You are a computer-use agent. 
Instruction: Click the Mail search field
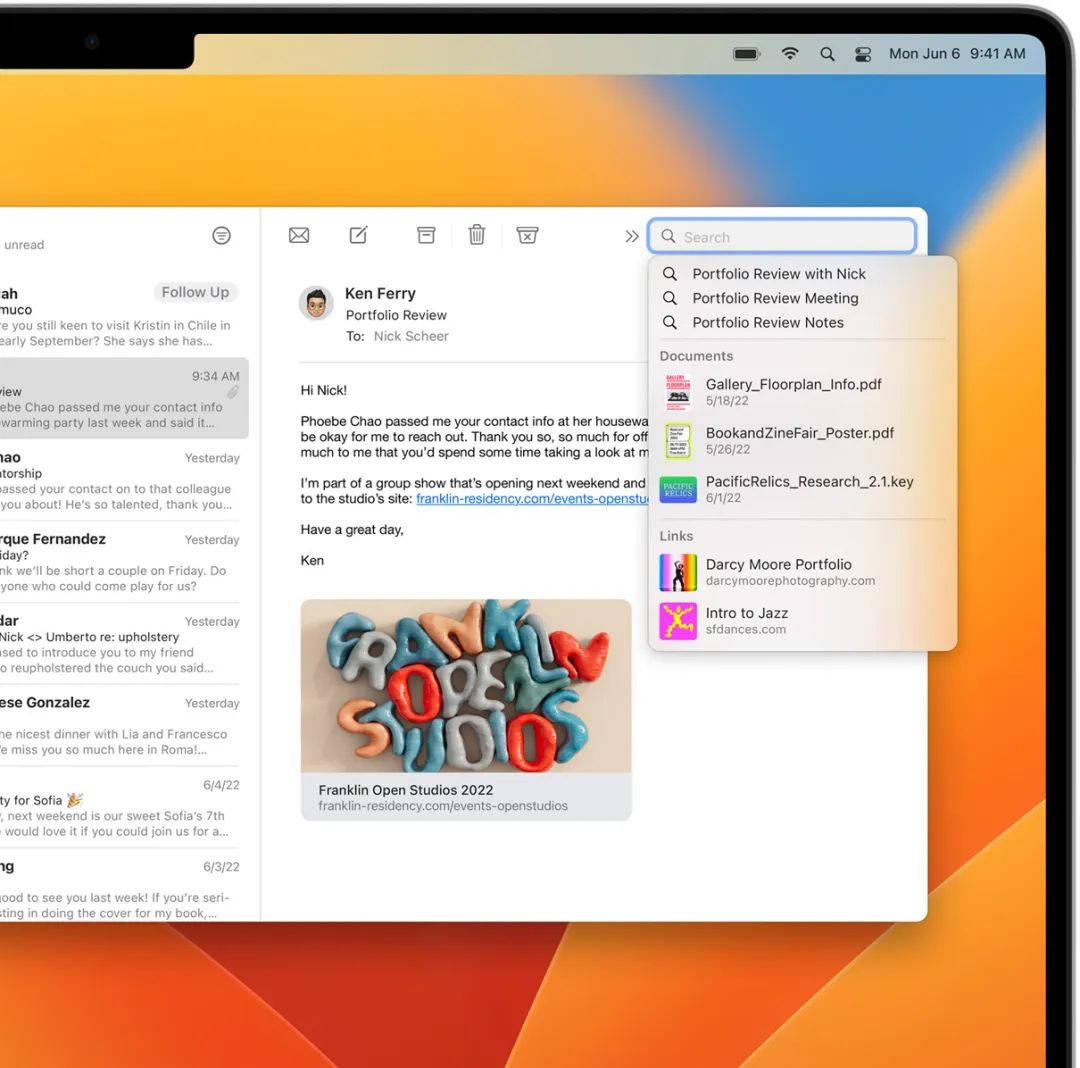[x=790, y=237]
